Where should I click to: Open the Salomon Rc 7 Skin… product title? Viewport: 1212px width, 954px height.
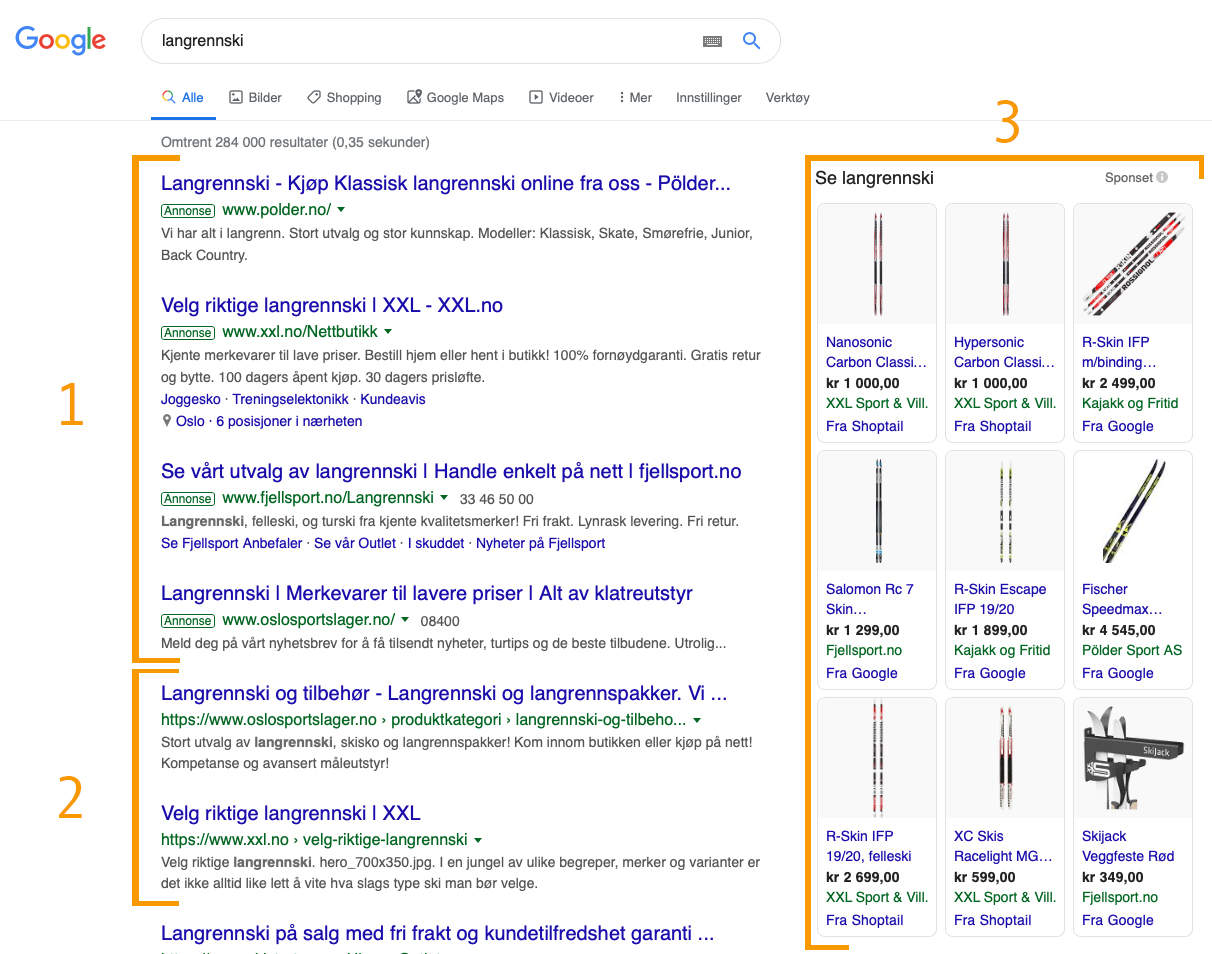pos(870,599)
